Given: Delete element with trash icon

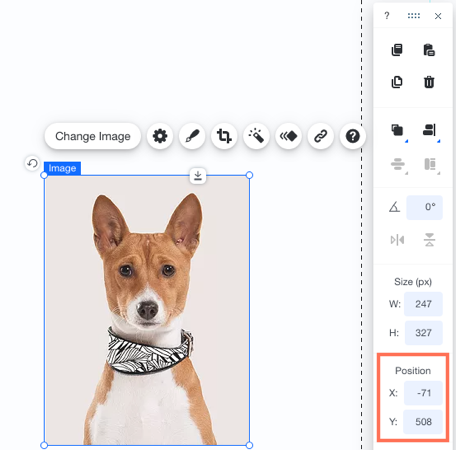Looking at the screenshot, I should [x=429, y=82].
